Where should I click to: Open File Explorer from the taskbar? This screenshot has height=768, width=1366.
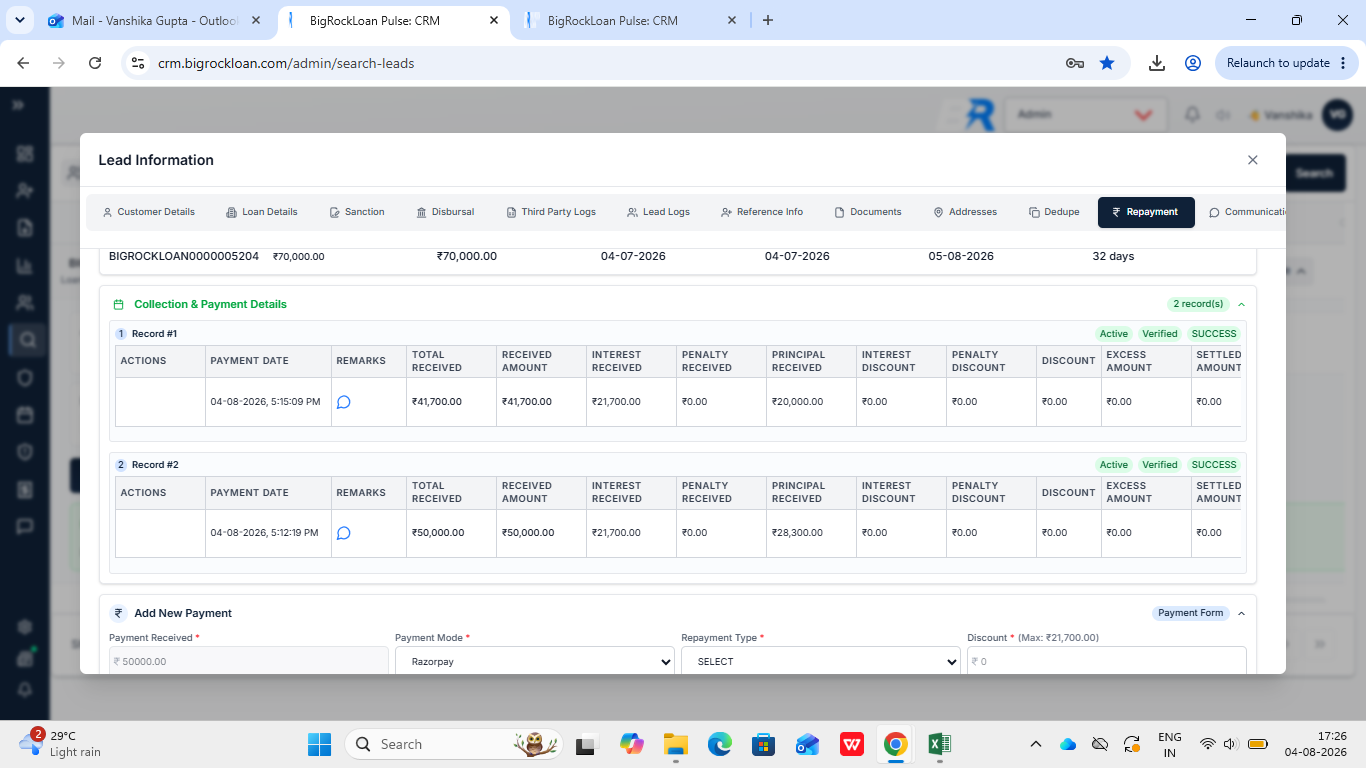pyautogui.click(x=676, y=744)
